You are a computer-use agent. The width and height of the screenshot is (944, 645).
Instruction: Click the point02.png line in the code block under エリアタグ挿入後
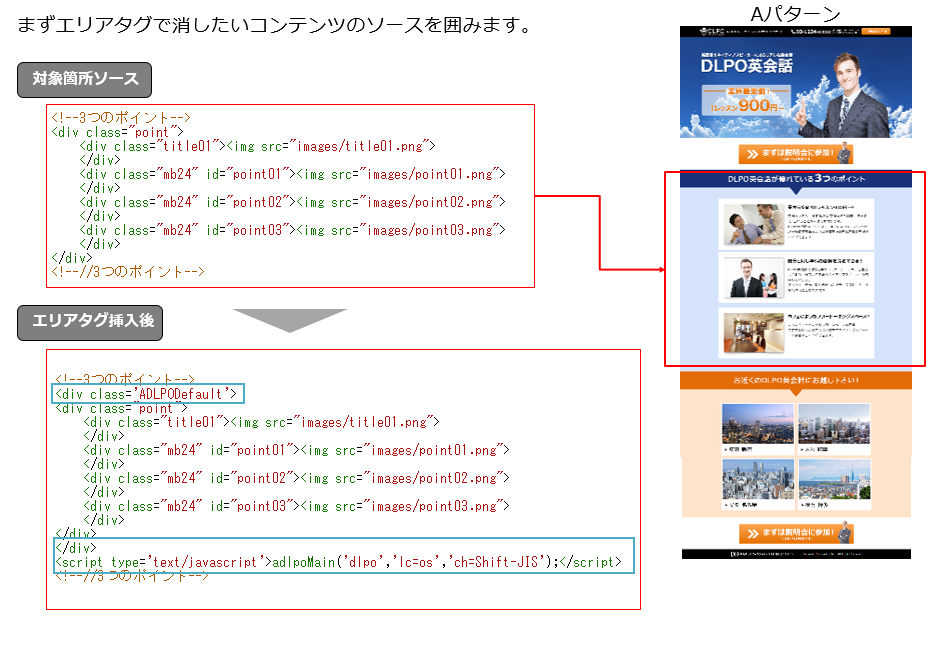pyautogui.click(x=297, y=478)
